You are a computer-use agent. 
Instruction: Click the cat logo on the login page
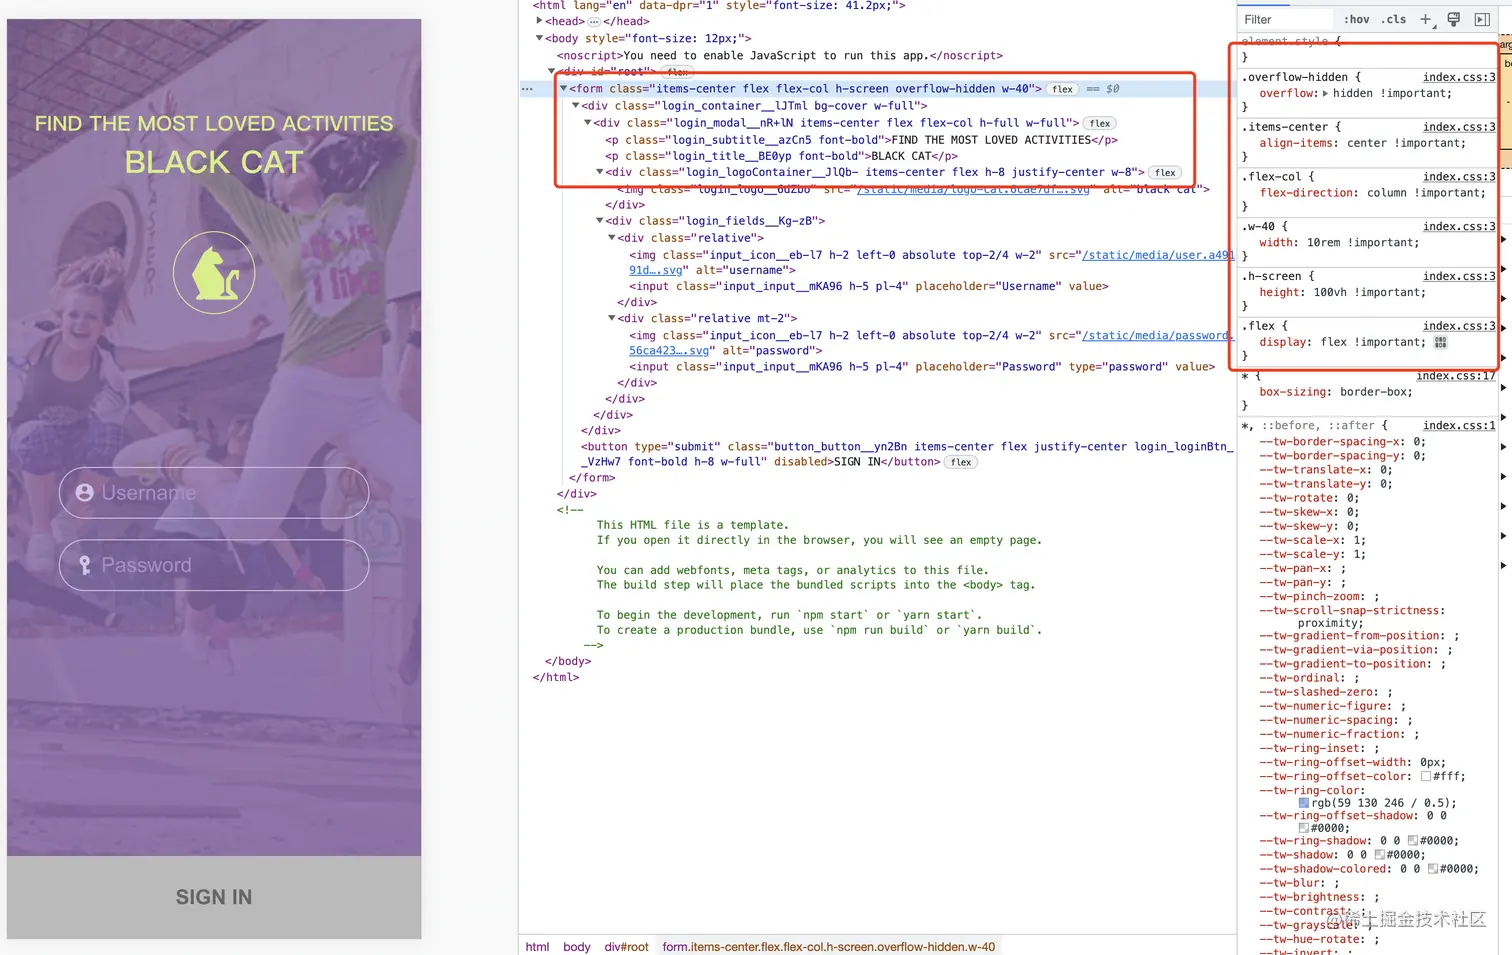pos(214,273)
